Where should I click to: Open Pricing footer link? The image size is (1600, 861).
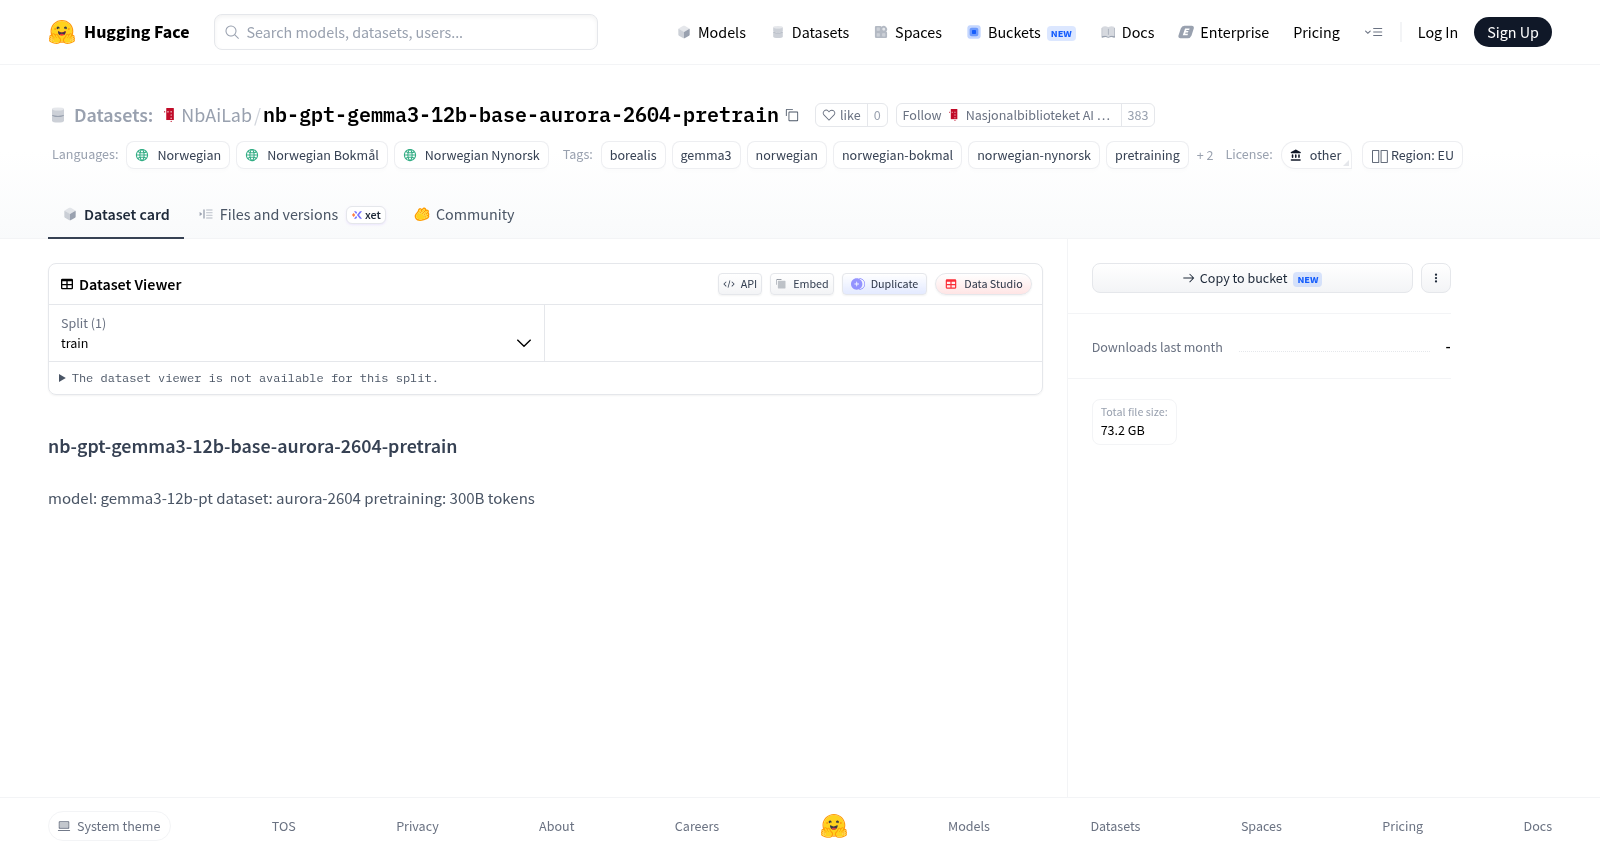click(1402, 826)
